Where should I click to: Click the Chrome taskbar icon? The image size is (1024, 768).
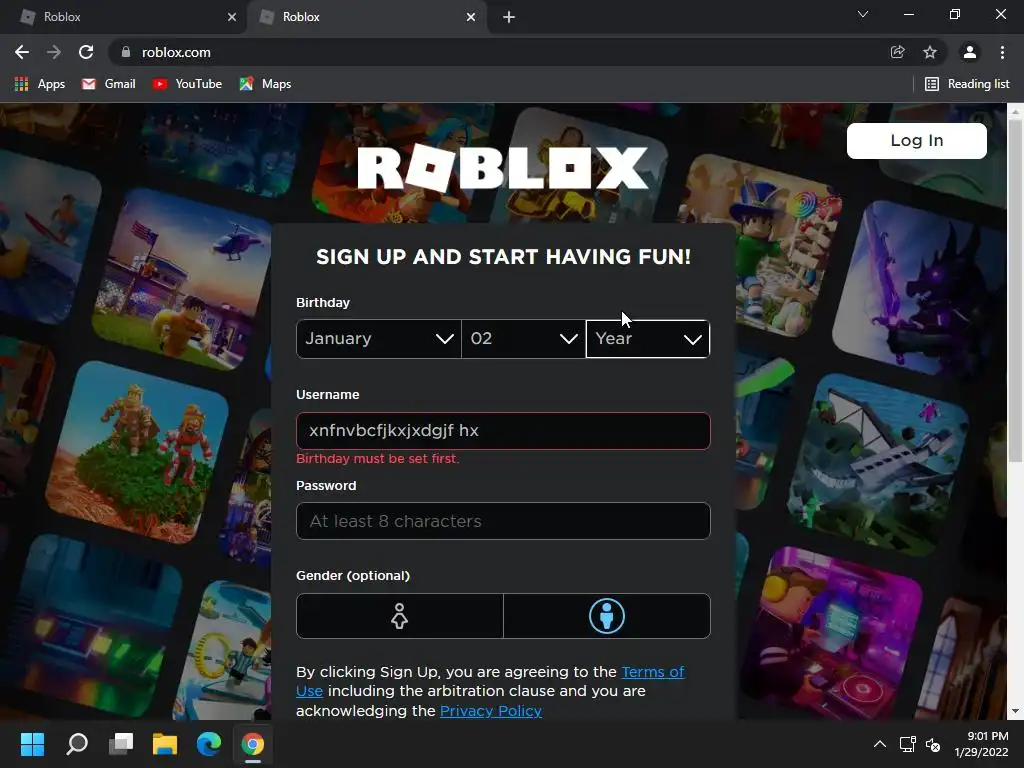pos(253,744)
